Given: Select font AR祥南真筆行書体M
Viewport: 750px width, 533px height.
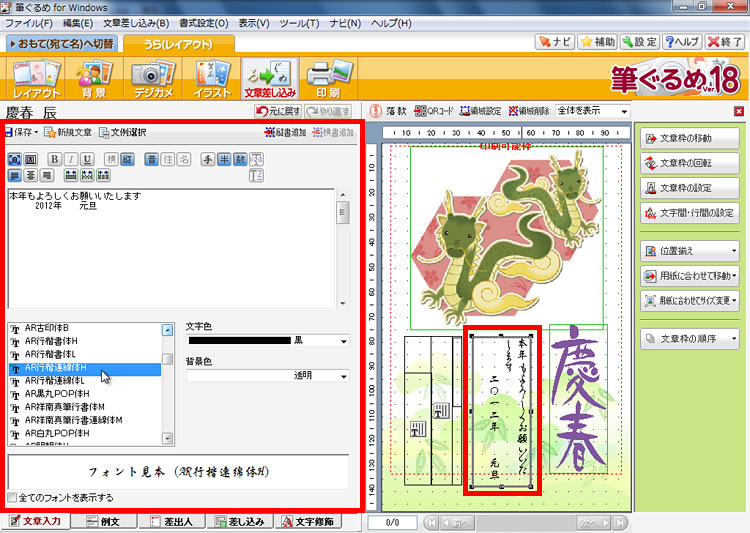Looking at the screenshot, I should [x=85, y=407].
